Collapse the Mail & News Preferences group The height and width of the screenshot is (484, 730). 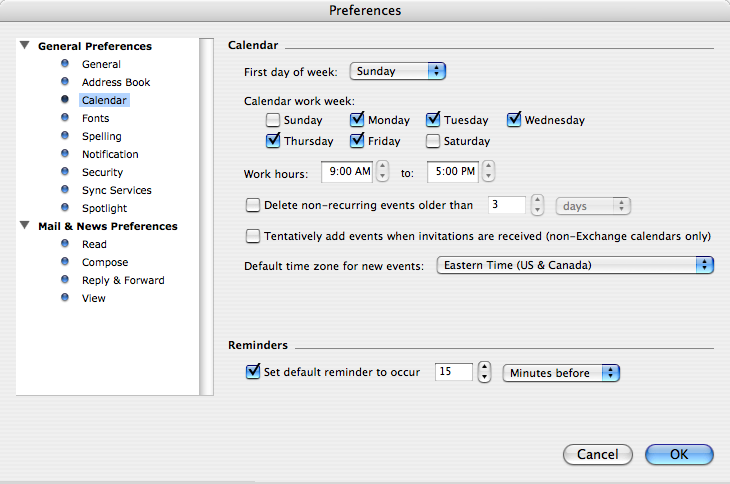pyautogui.click(x=25, y=226)
